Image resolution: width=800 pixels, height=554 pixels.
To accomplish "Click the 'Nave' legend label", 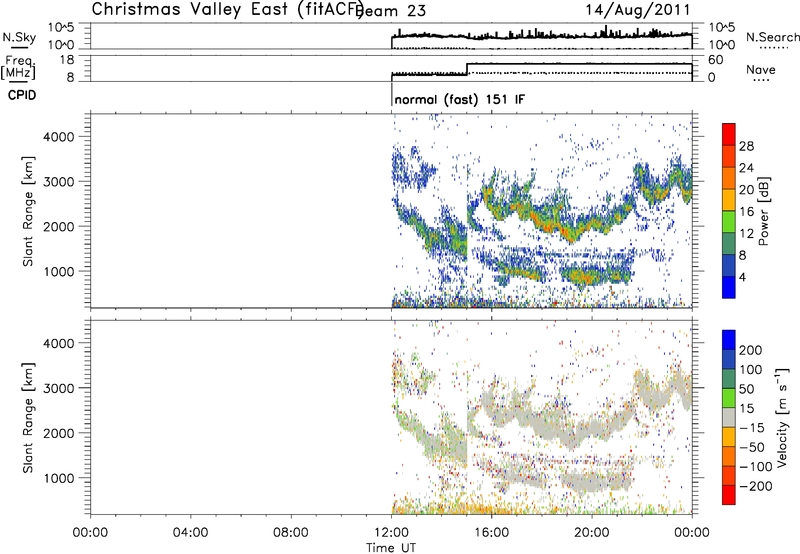I will 761,69.
